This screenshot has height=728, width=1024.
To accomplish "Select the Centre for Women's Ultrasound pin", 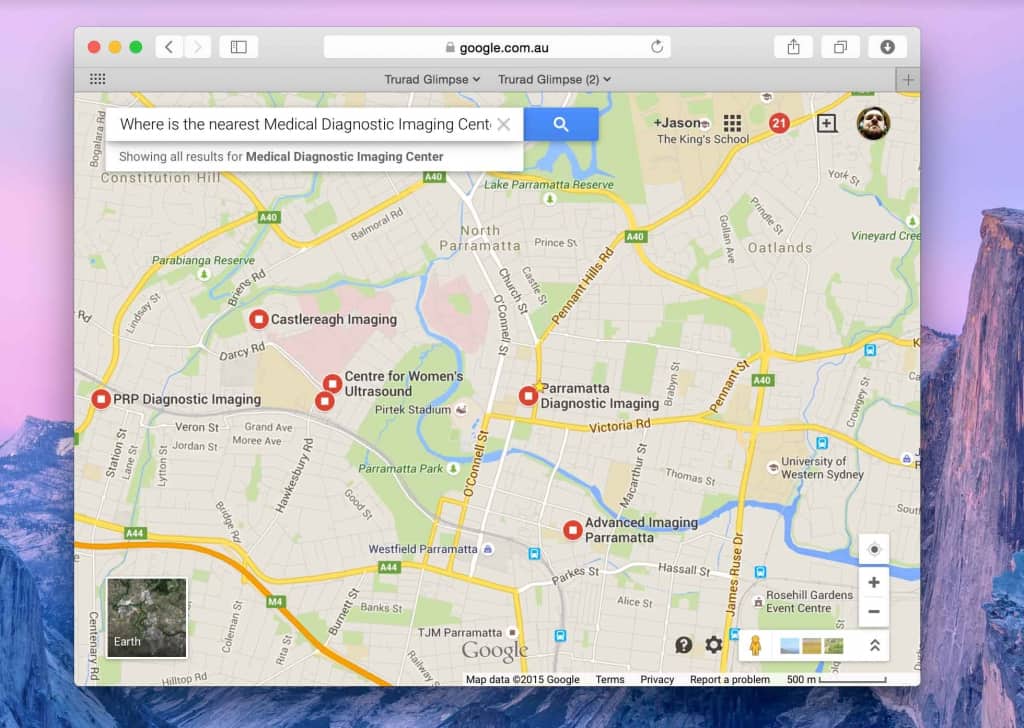I will 332,383.
